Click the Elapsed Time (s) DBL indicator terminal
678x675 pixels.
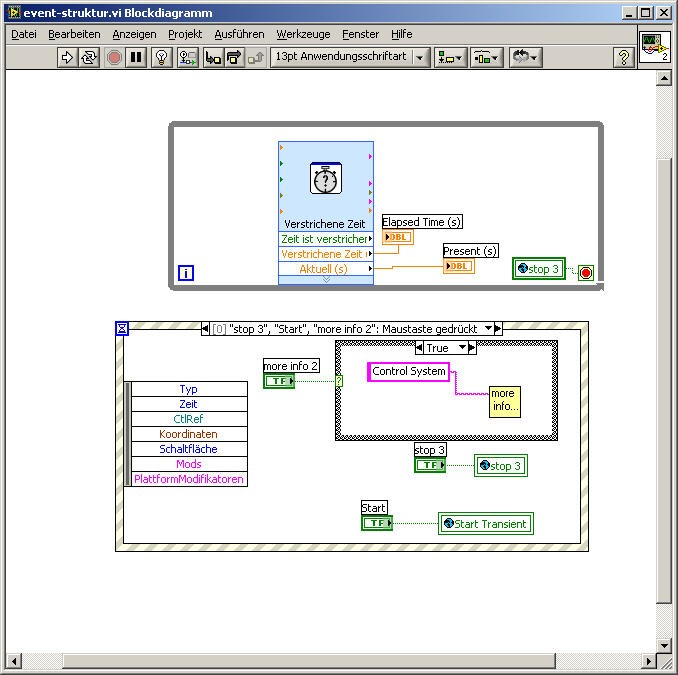click(398, 237)
